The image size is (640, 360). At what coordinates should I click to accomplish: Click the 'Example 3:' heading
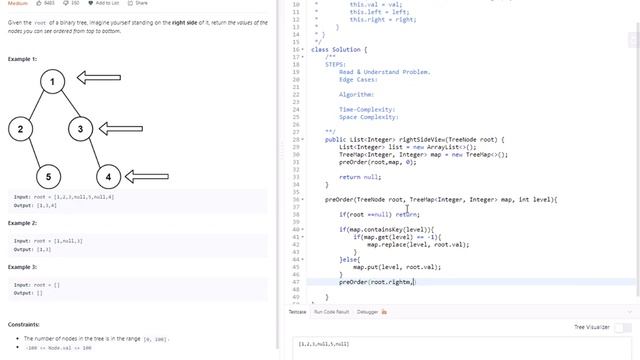coord(22,267)
